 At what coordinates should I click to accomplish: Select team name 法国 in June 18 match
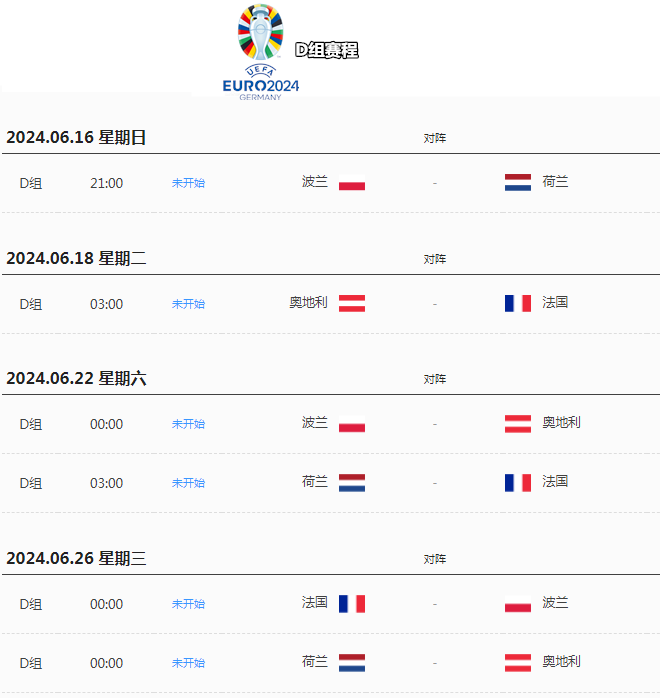555,302
